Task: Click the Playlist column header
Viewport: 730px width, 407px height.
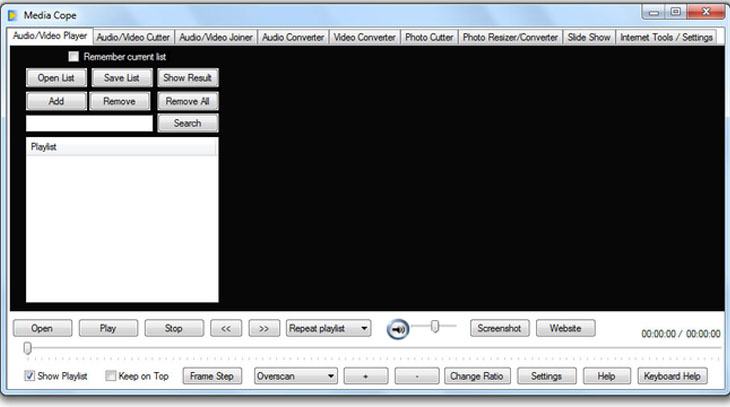Action: tap(122, 147)
